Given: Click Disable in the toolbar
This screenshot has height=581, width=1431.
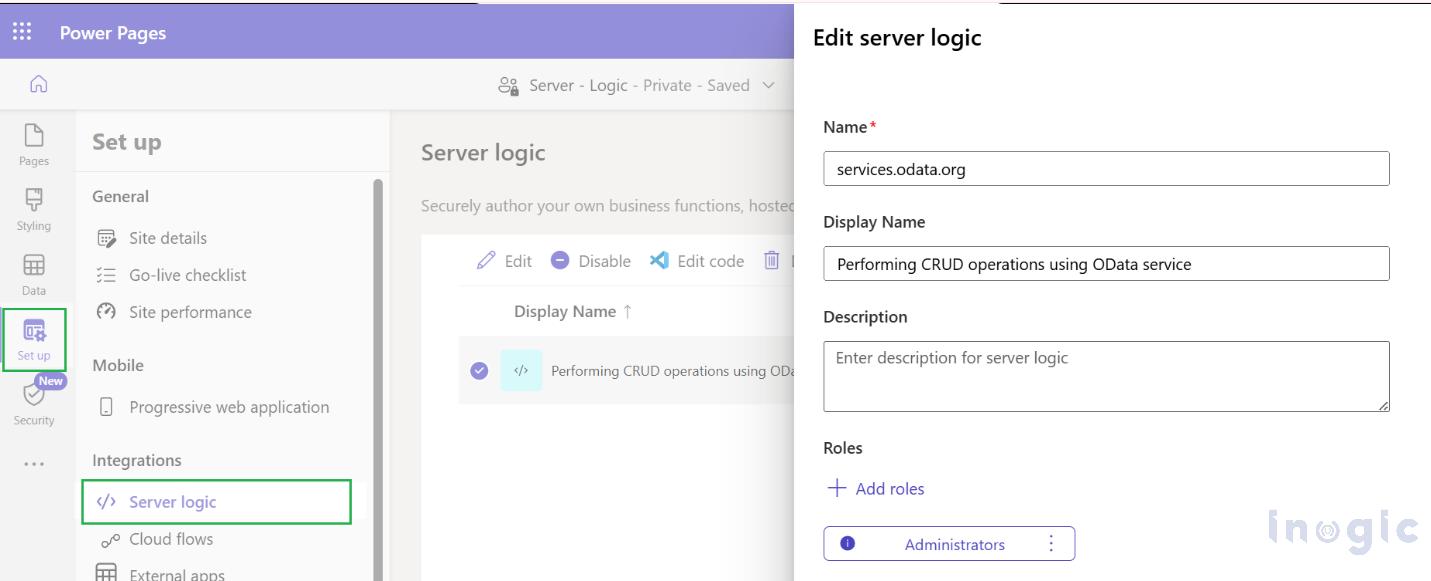Looking at the screenshot, I should (x=591, y=261).
